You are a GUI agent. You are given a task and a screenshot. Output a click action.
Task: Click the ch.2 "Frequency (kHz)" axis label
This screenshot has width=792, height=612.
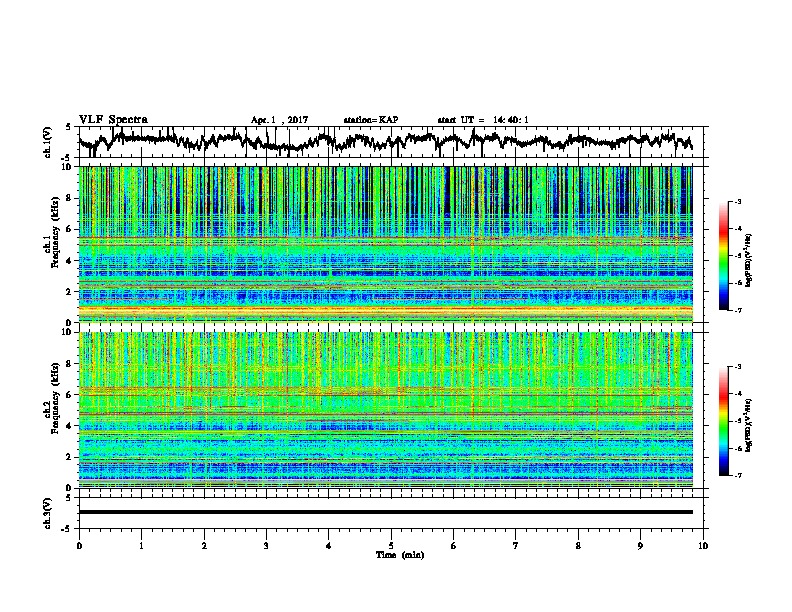[55, 398]
